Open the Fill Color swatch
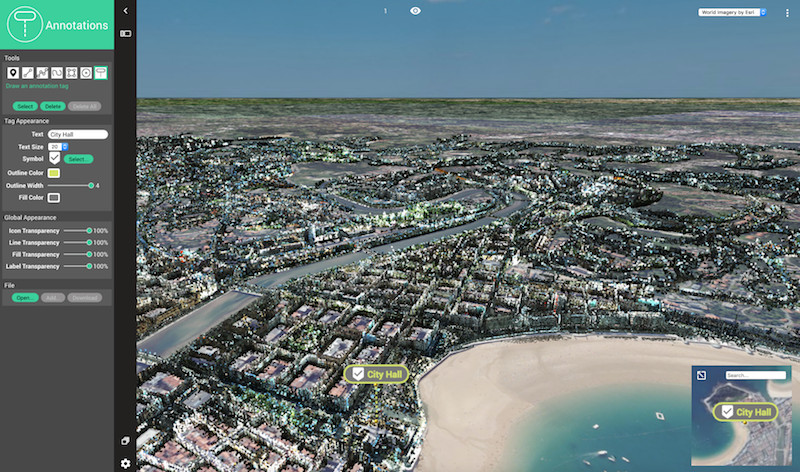800x472 pixels. click(x=54, y=197)
